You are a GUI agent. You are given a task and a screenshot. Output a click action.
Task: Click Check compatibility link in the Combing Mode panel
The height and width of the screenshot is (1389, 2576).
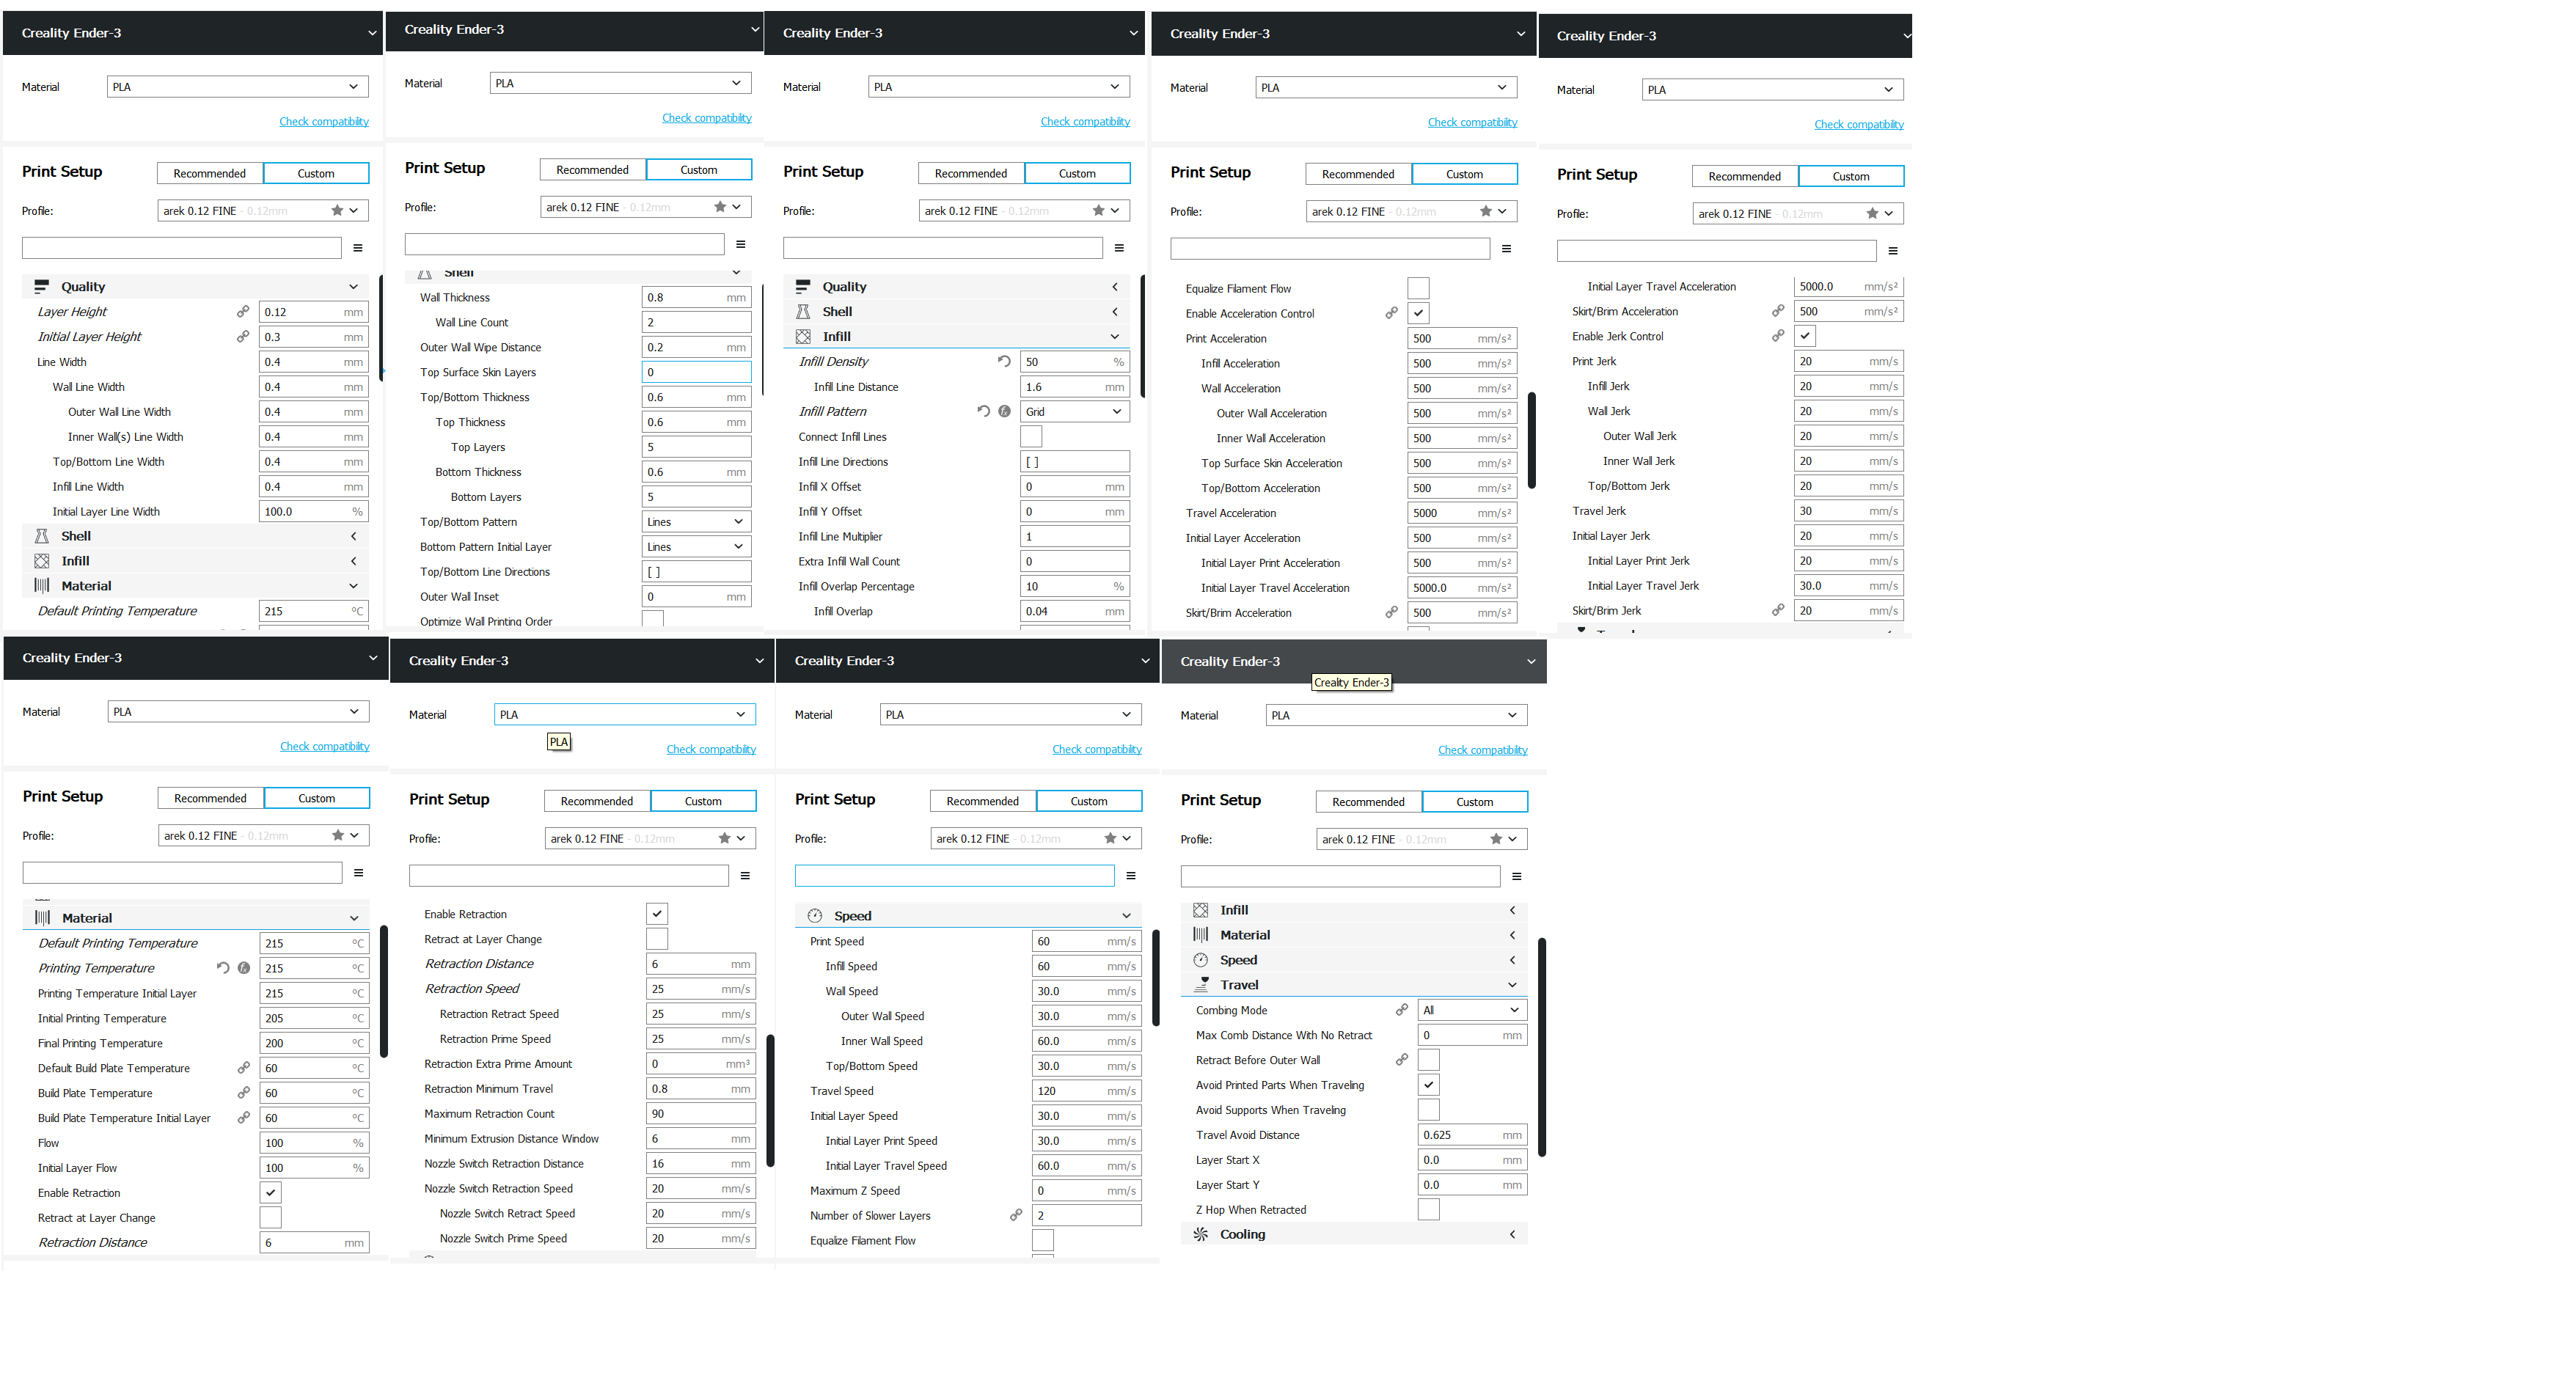tap(1483, 750)
